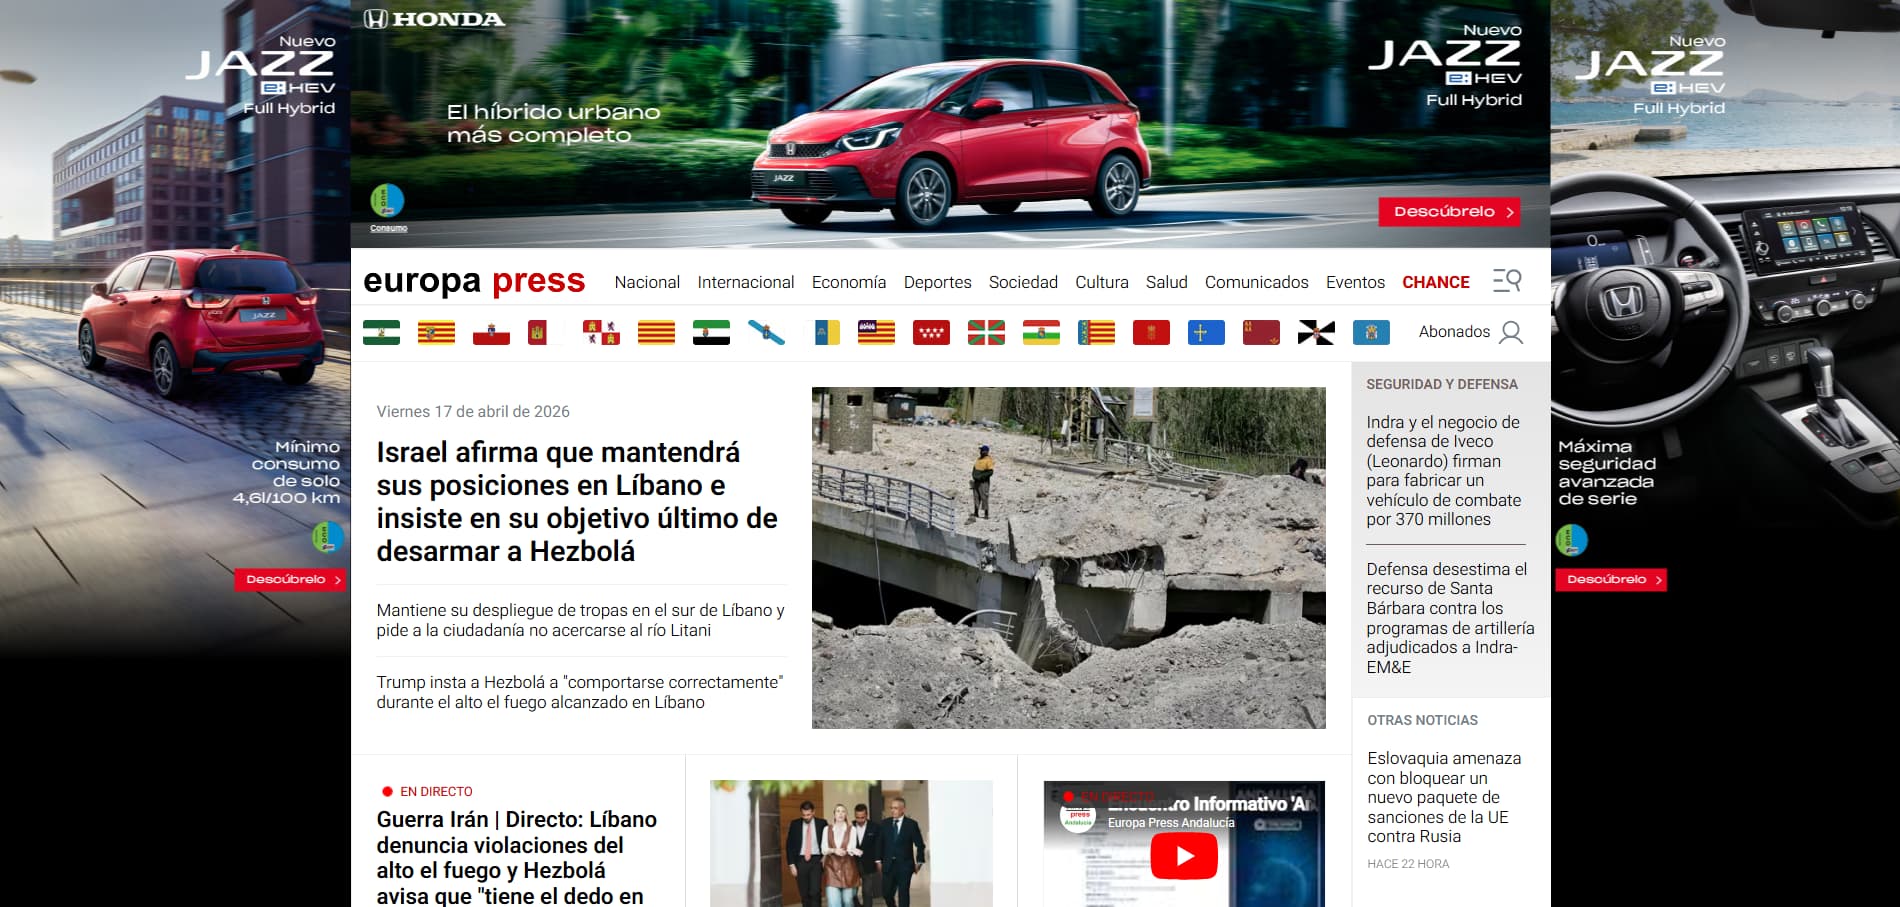This screenshot has height=907, width=1900.
Task: Click Descúbrelo button in left side ad
Action: pyautogui.click(x=290, y=580)
